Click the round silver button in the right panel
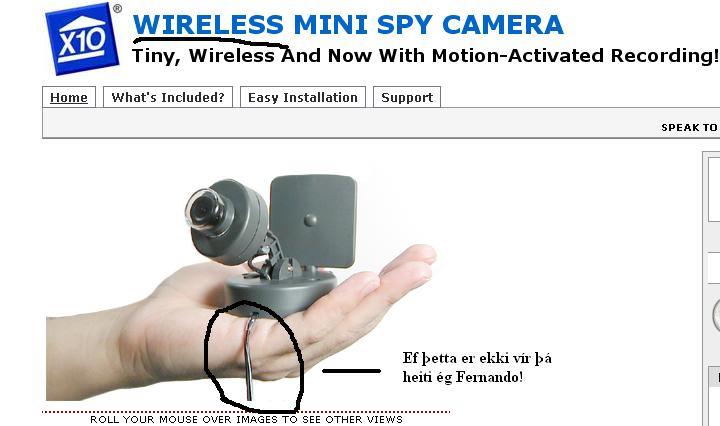Viewport: 720px width, 426px height. (716, 314)
